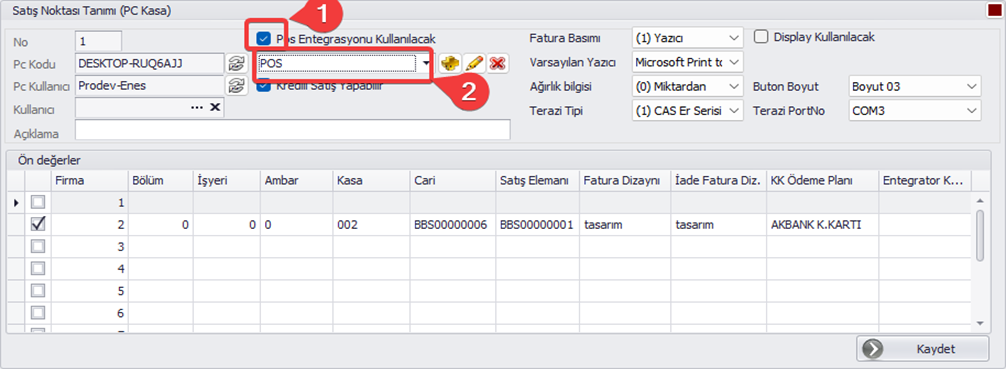Click the Fatura Dizaynı column header

coord(626,181)
